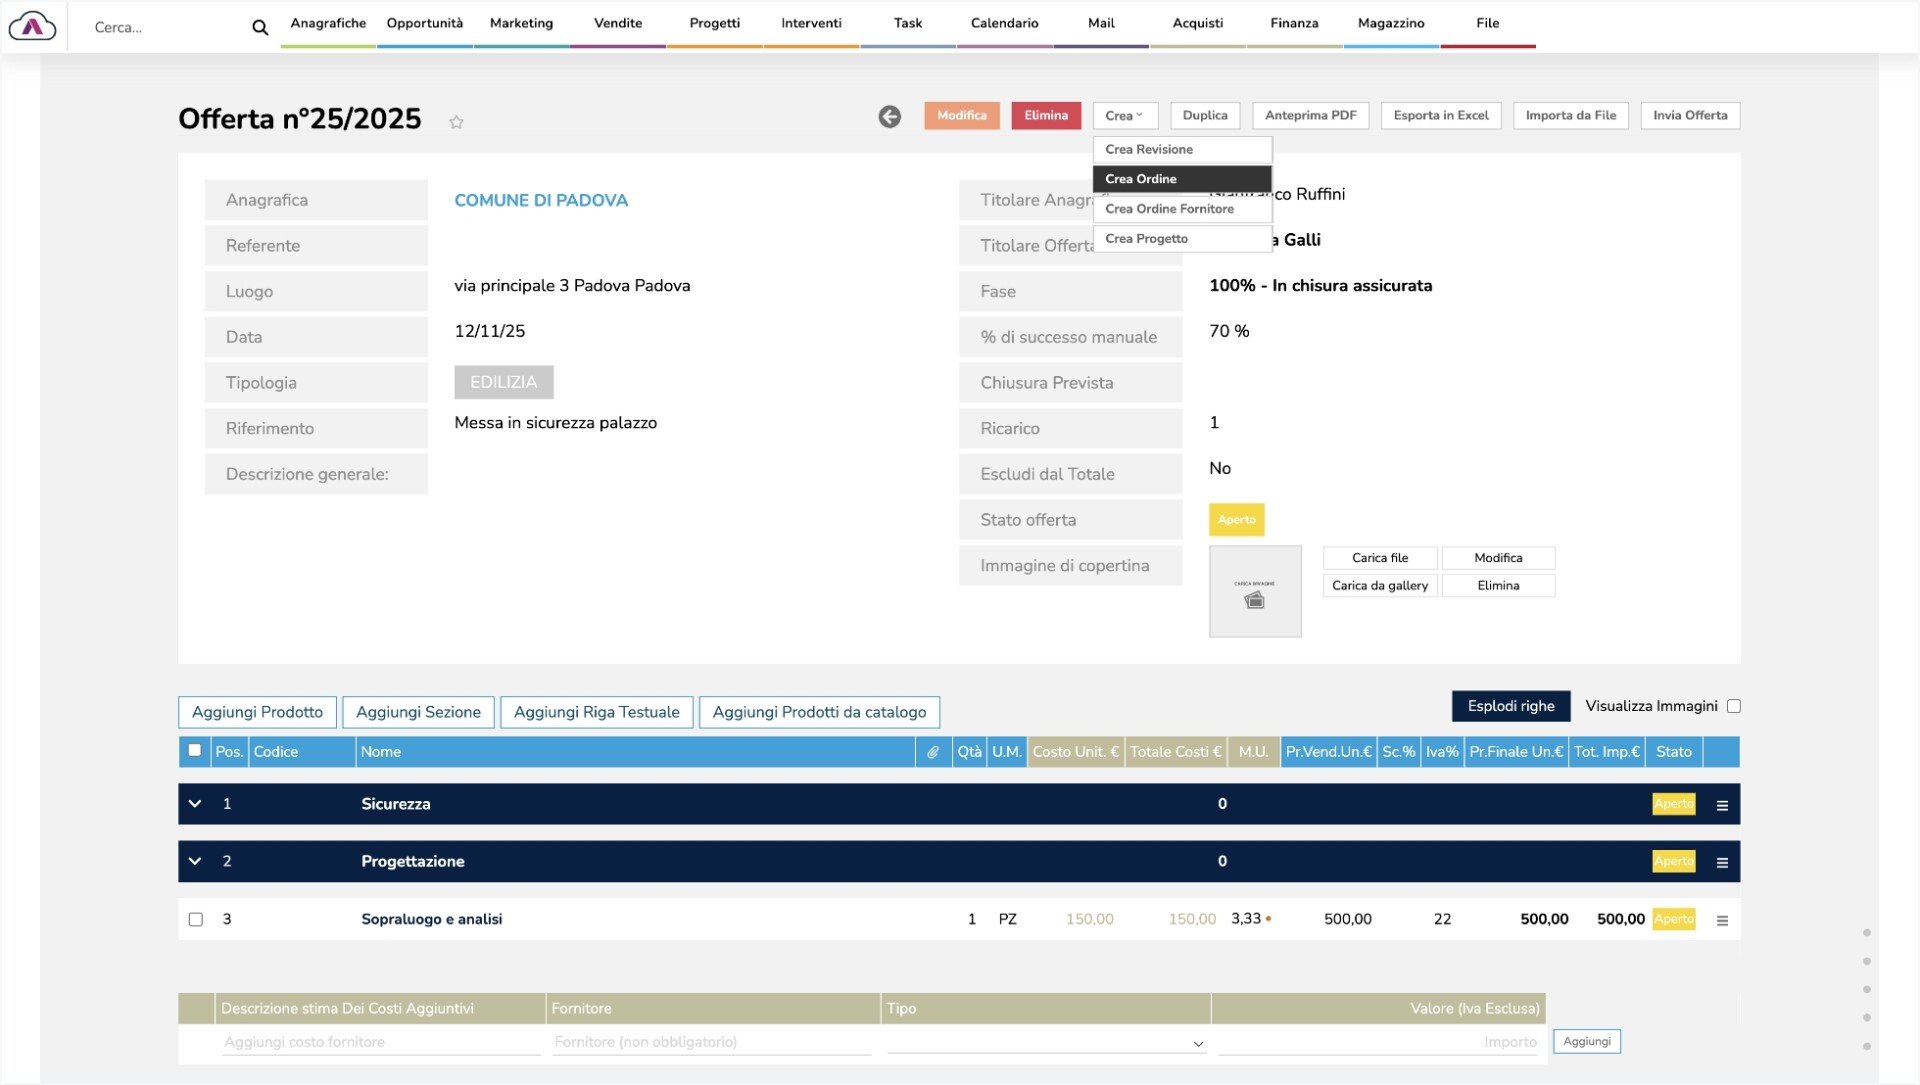This screenshot has height=1085, width=1920.
Task: Mark offer as favorite with star icon
Action: tap(456, 122)
